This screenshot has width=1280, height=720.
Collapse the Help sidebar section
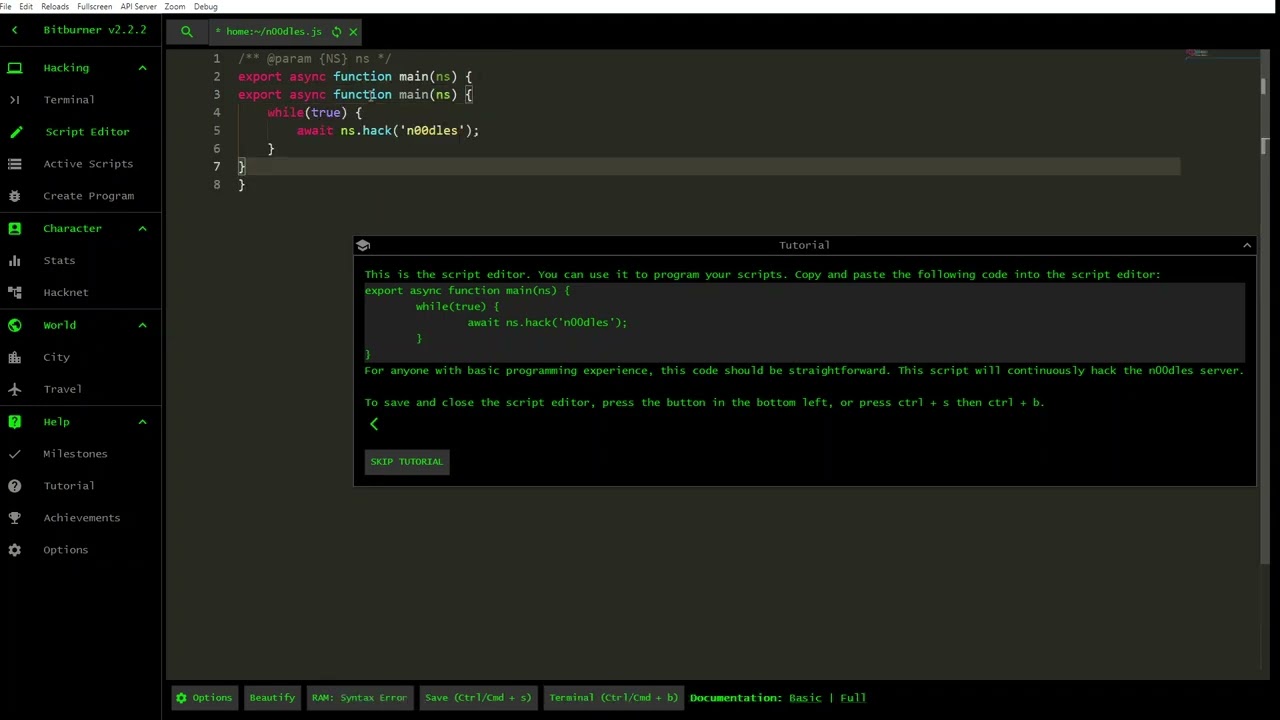142,422
